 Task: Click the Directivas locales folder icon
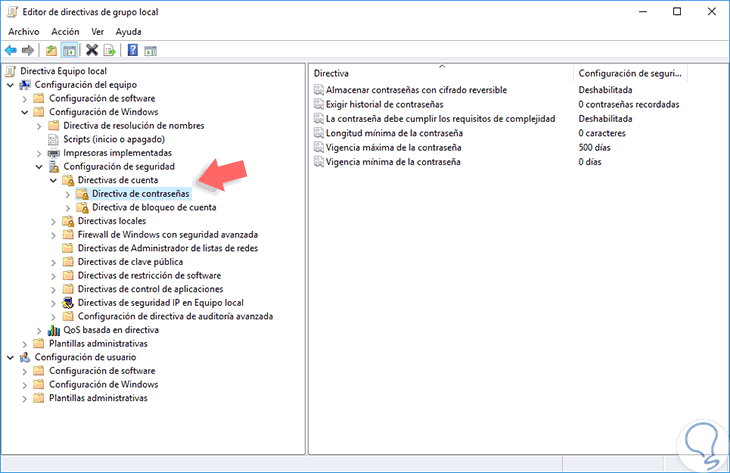point(68,221)
